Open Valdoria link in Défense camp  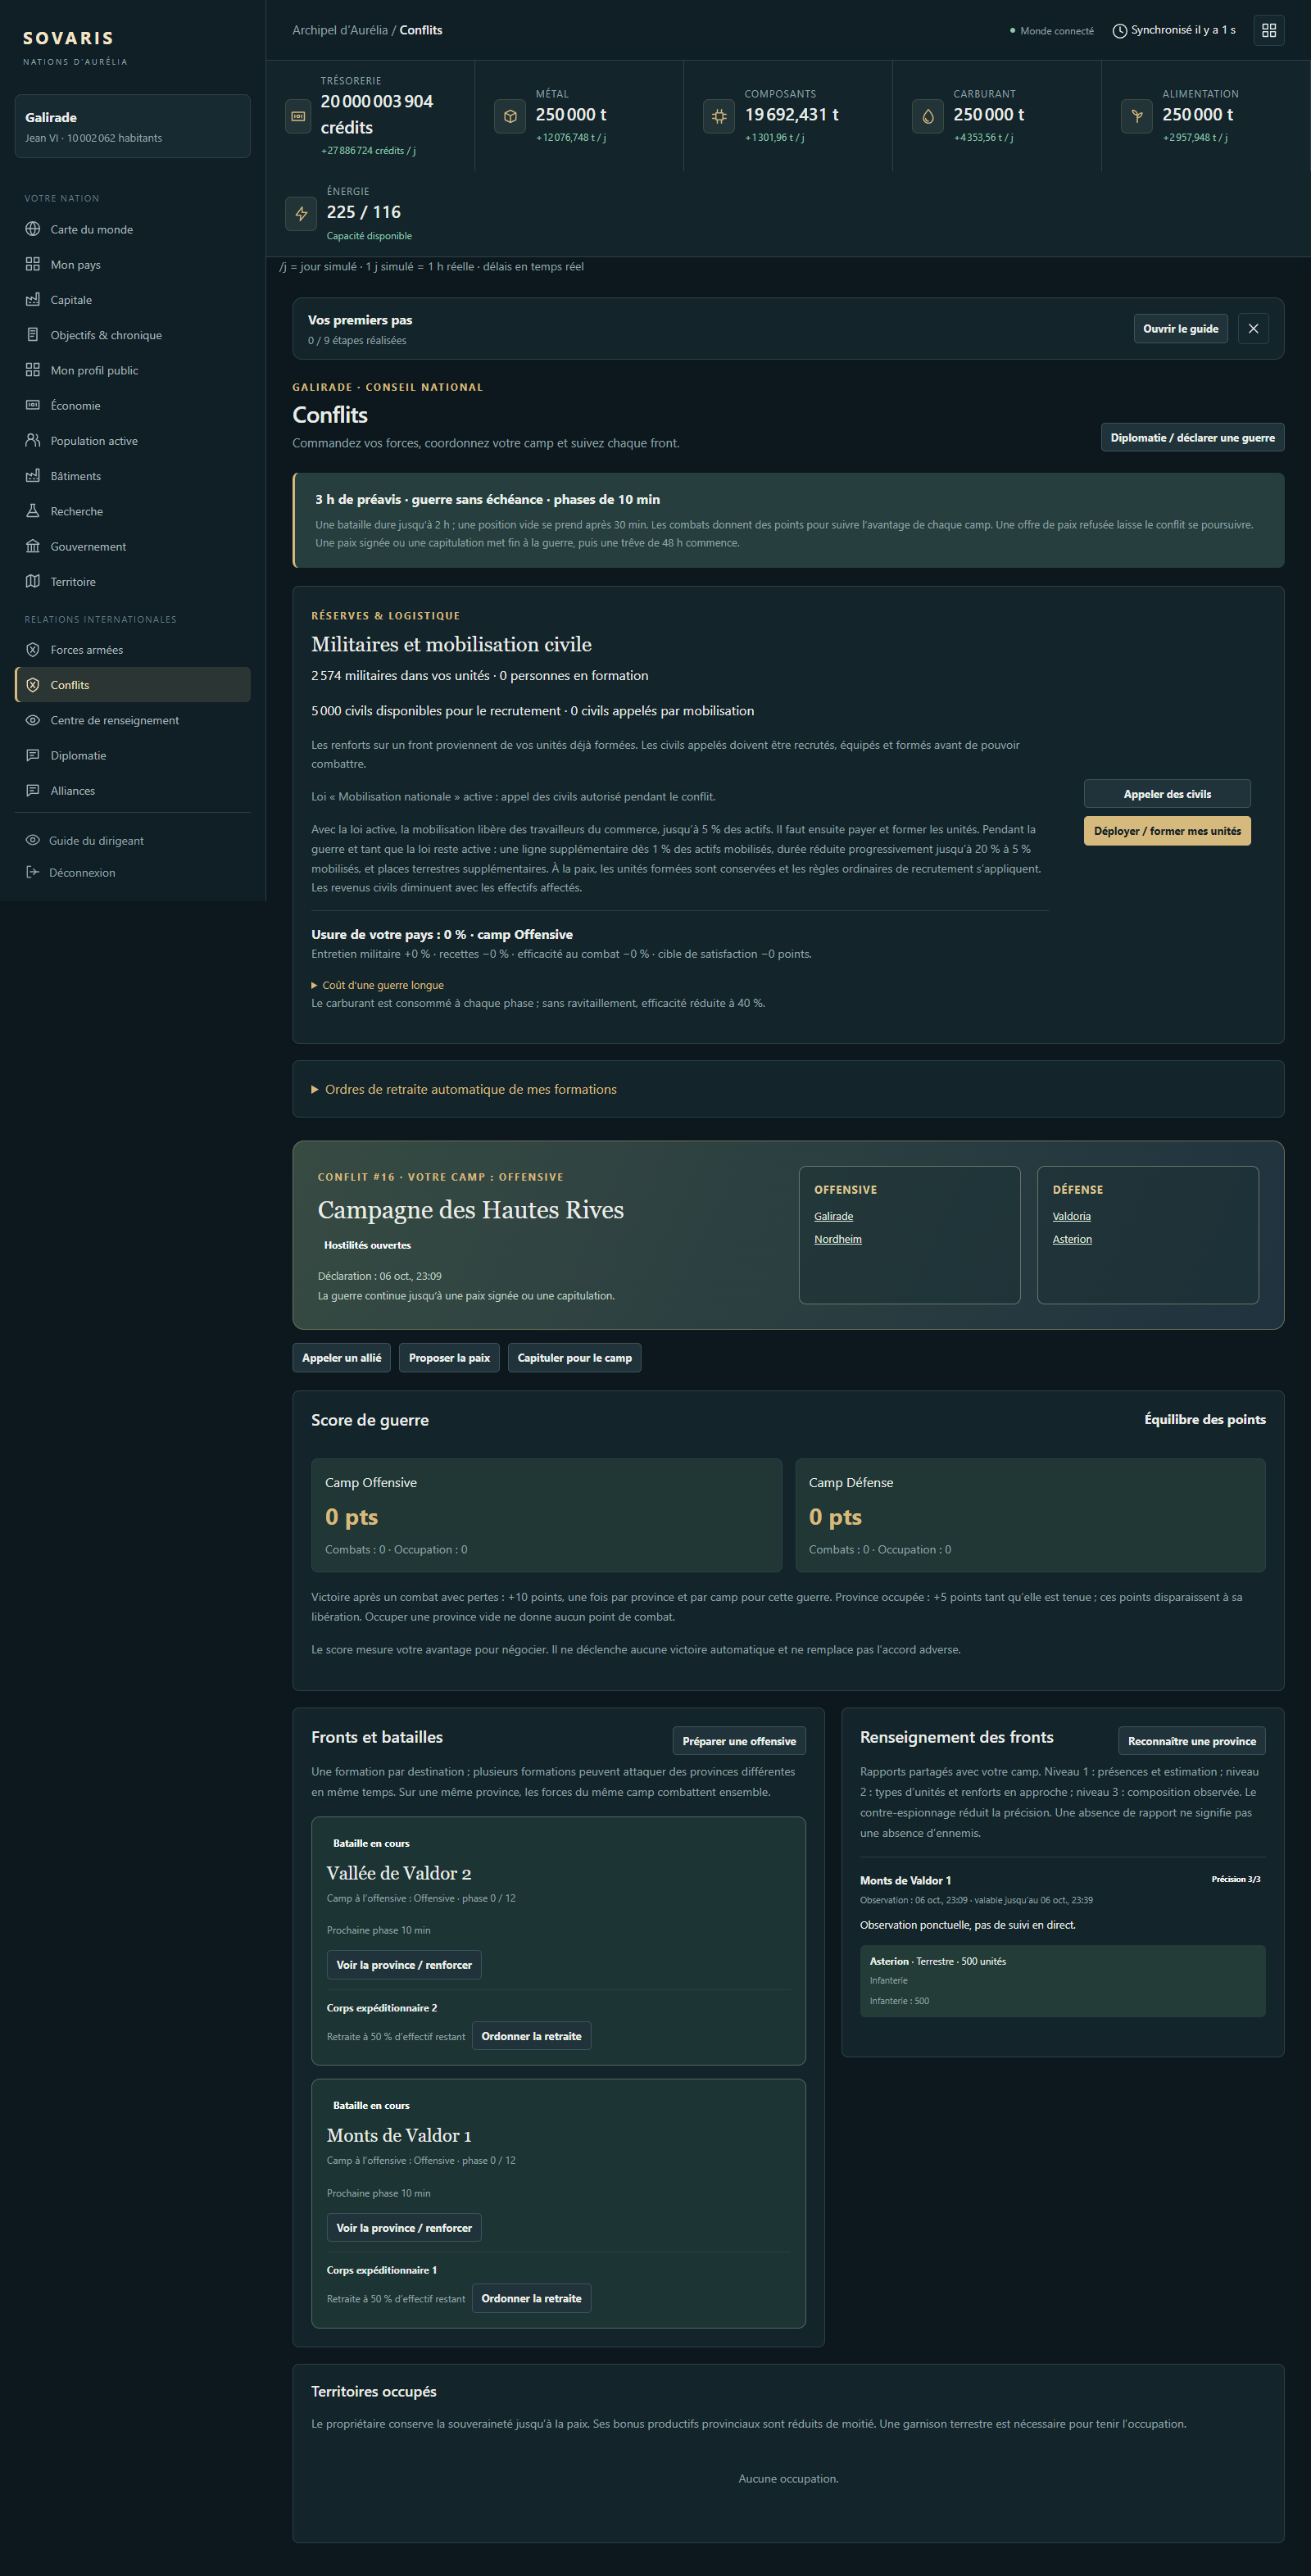(1071, 1216)
